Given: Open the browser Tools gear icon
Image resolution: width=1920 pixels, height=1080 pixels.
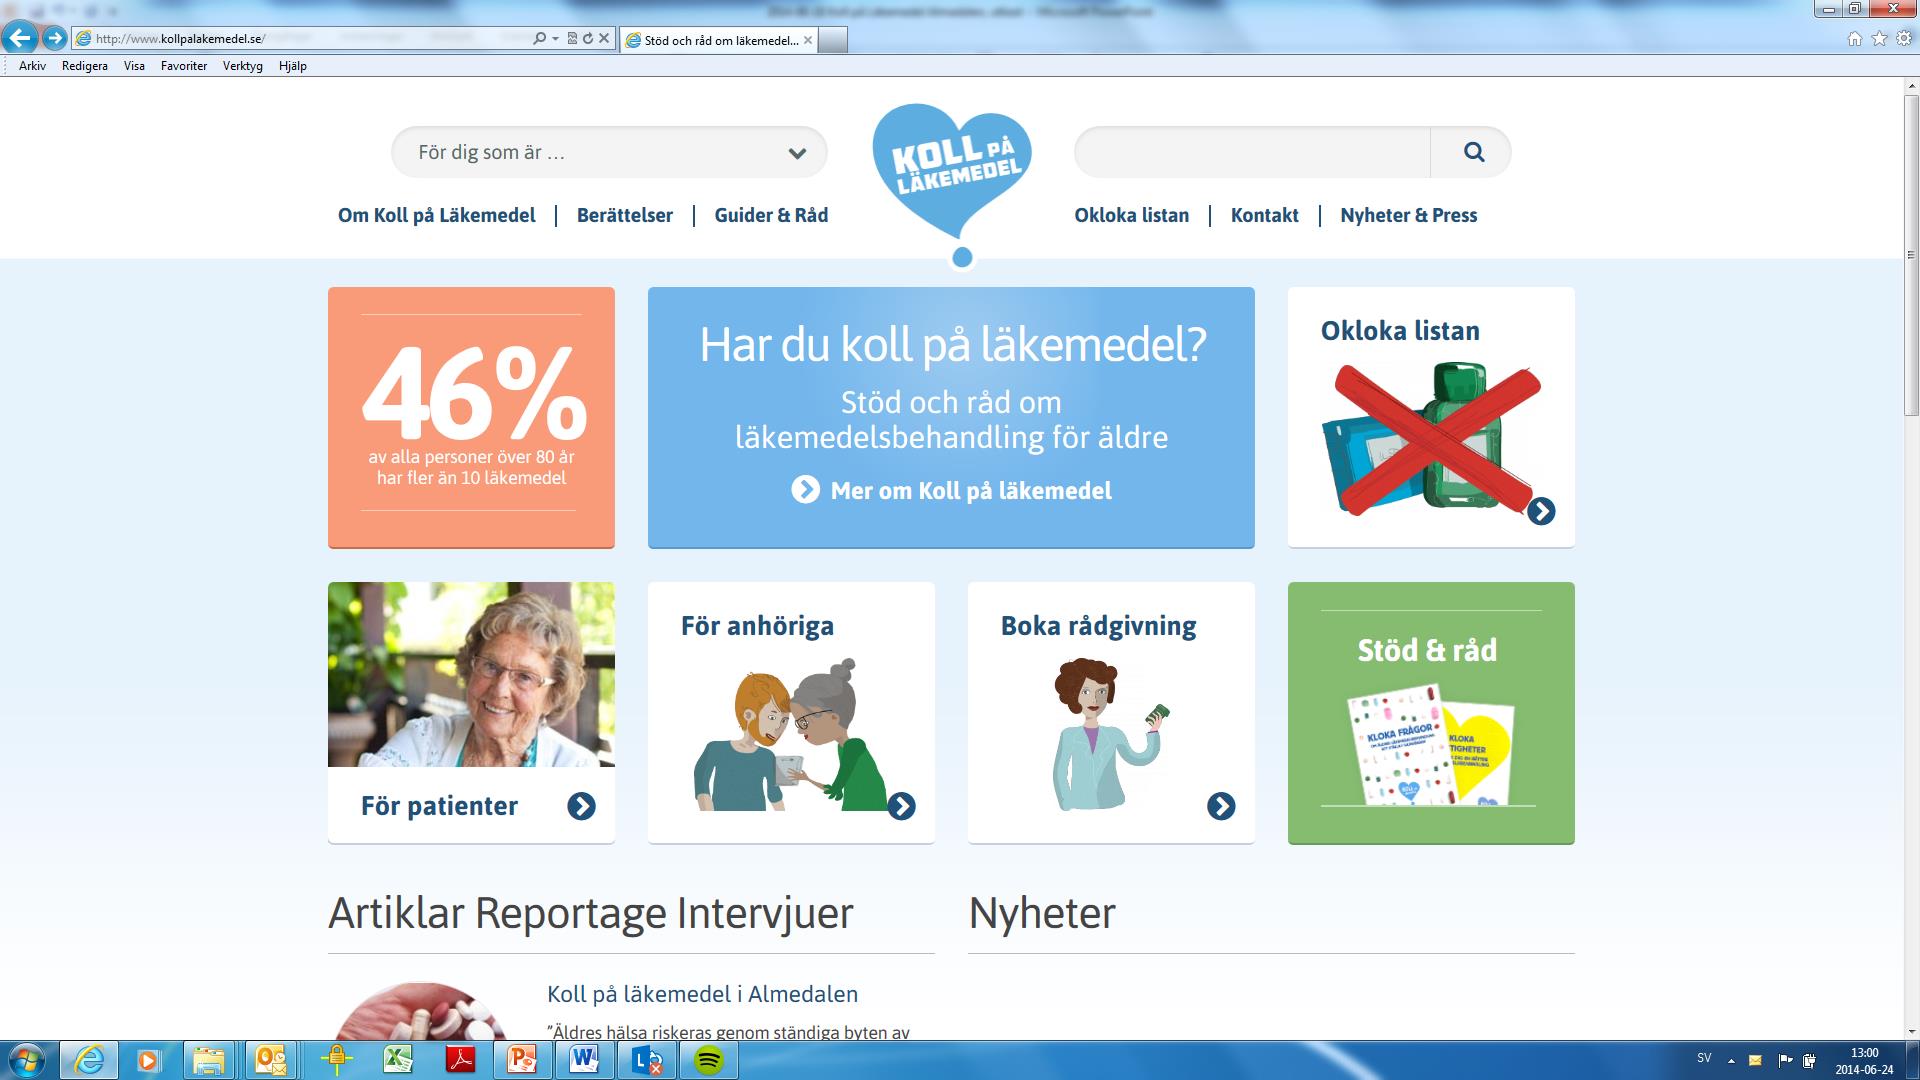Looking at the screenshot, I should (x=1903, y=39).
